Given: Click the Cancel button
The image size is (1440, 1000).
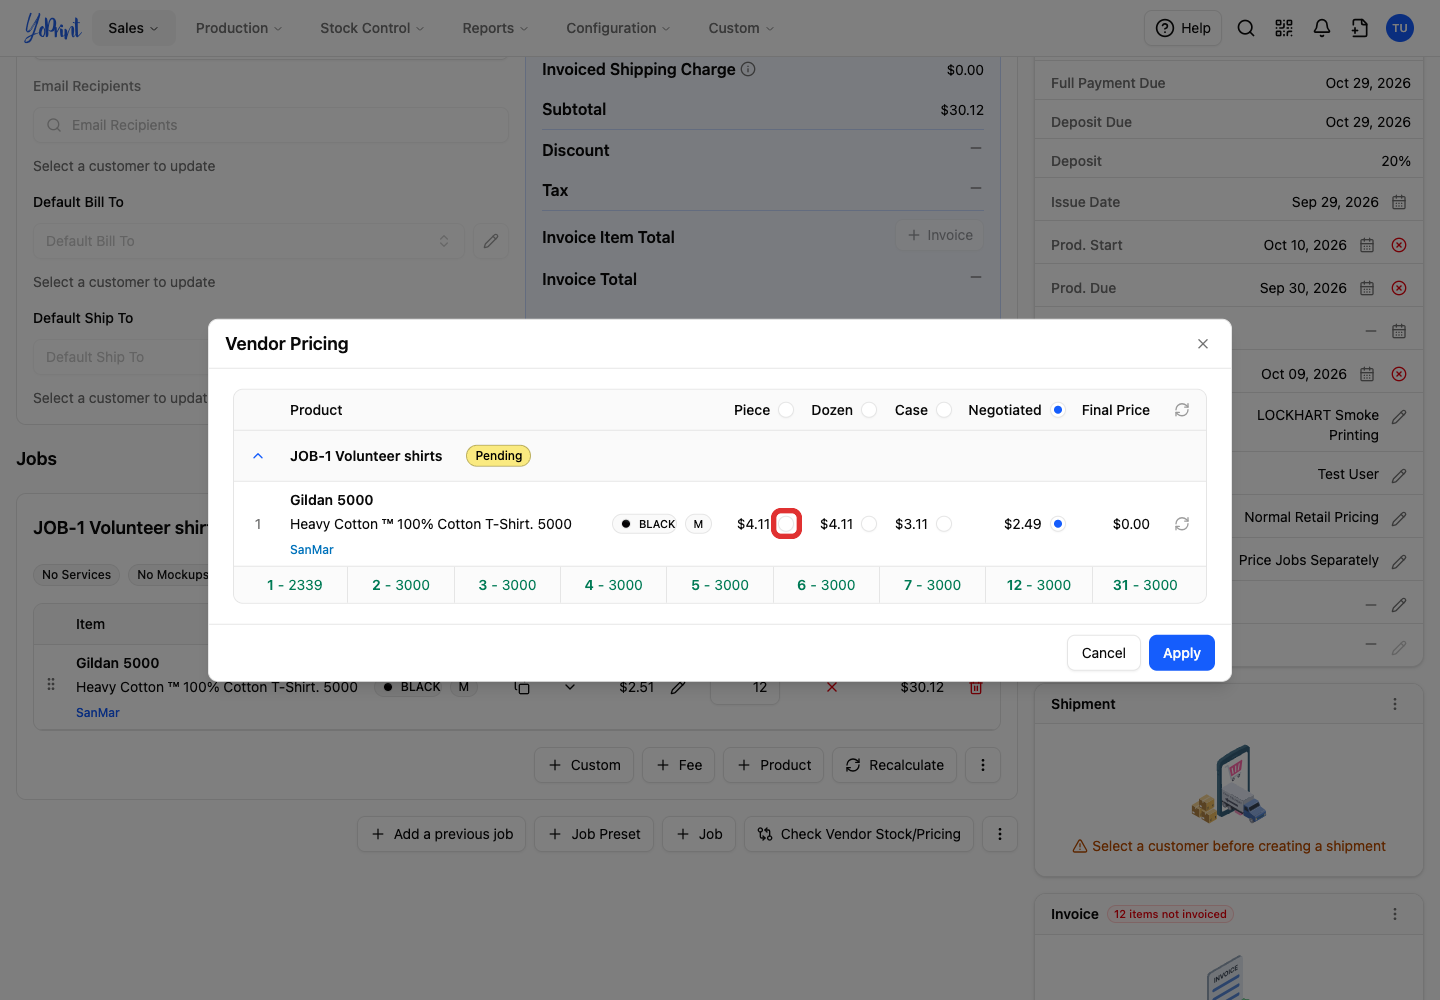Looking at the screenshot, I should (1104, 653).
